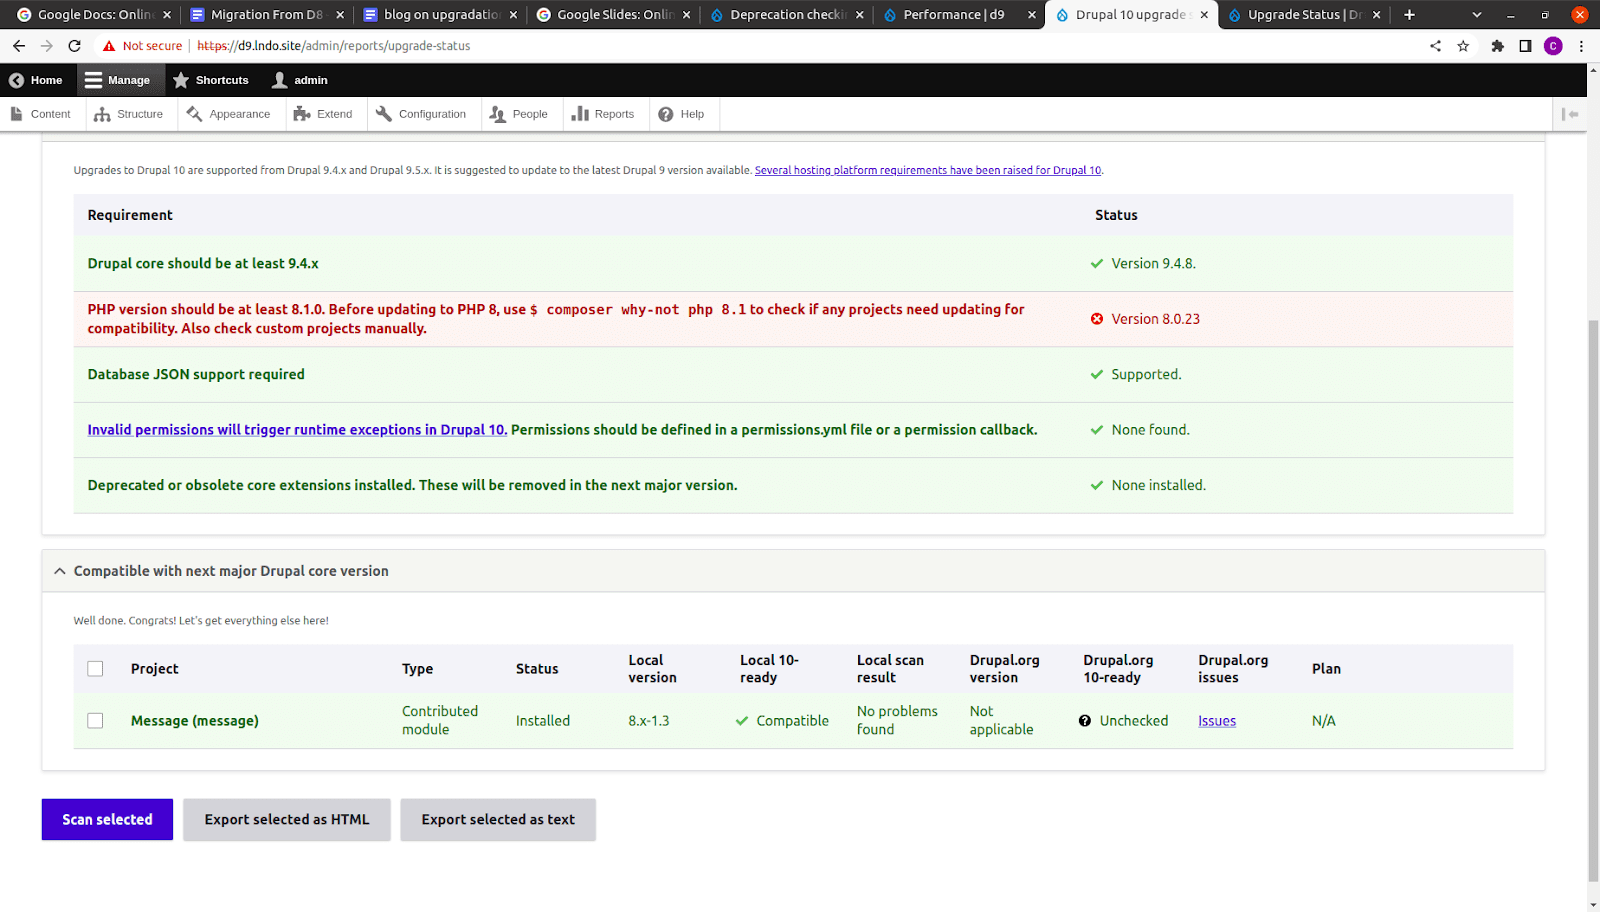Open the admin user menu
Screen dimensions: 1600x912
[x=300, y=80]
